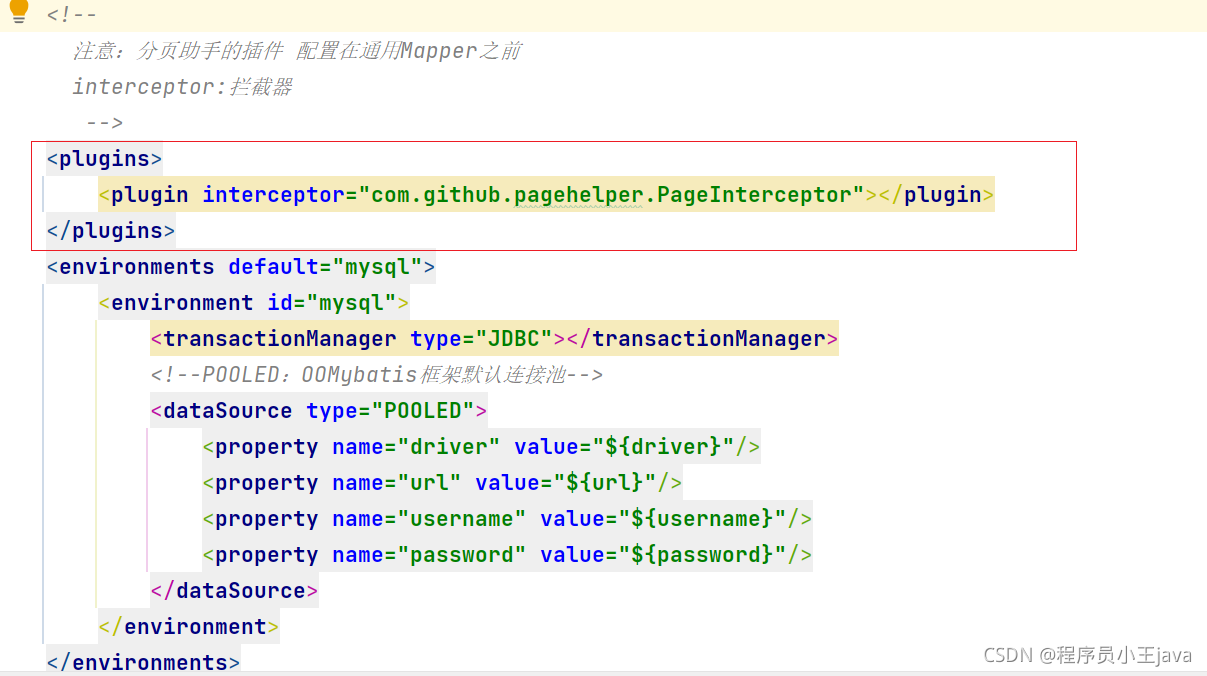Click the comment closing --> marker
The height and width of the screenshot is (676, 1207).
[x=104, y=122]
